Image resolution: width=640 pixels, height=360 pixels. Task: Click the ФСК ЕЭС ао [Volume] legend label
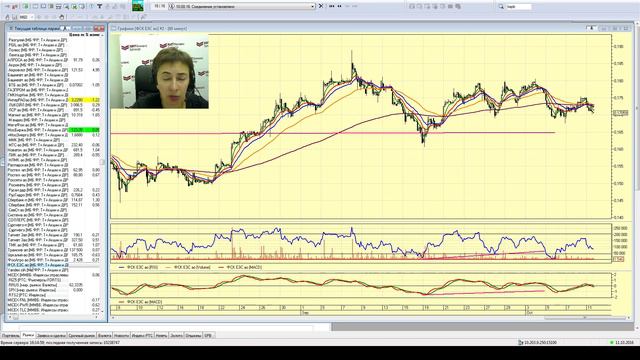(x=192, y=267)
